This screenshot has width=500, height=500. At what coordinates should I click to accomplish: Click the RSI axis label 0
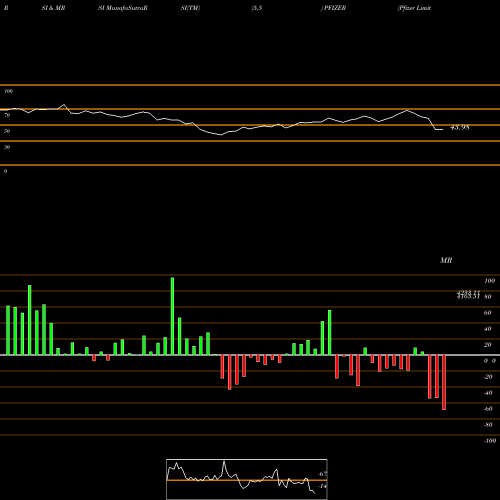pos(5,171)
